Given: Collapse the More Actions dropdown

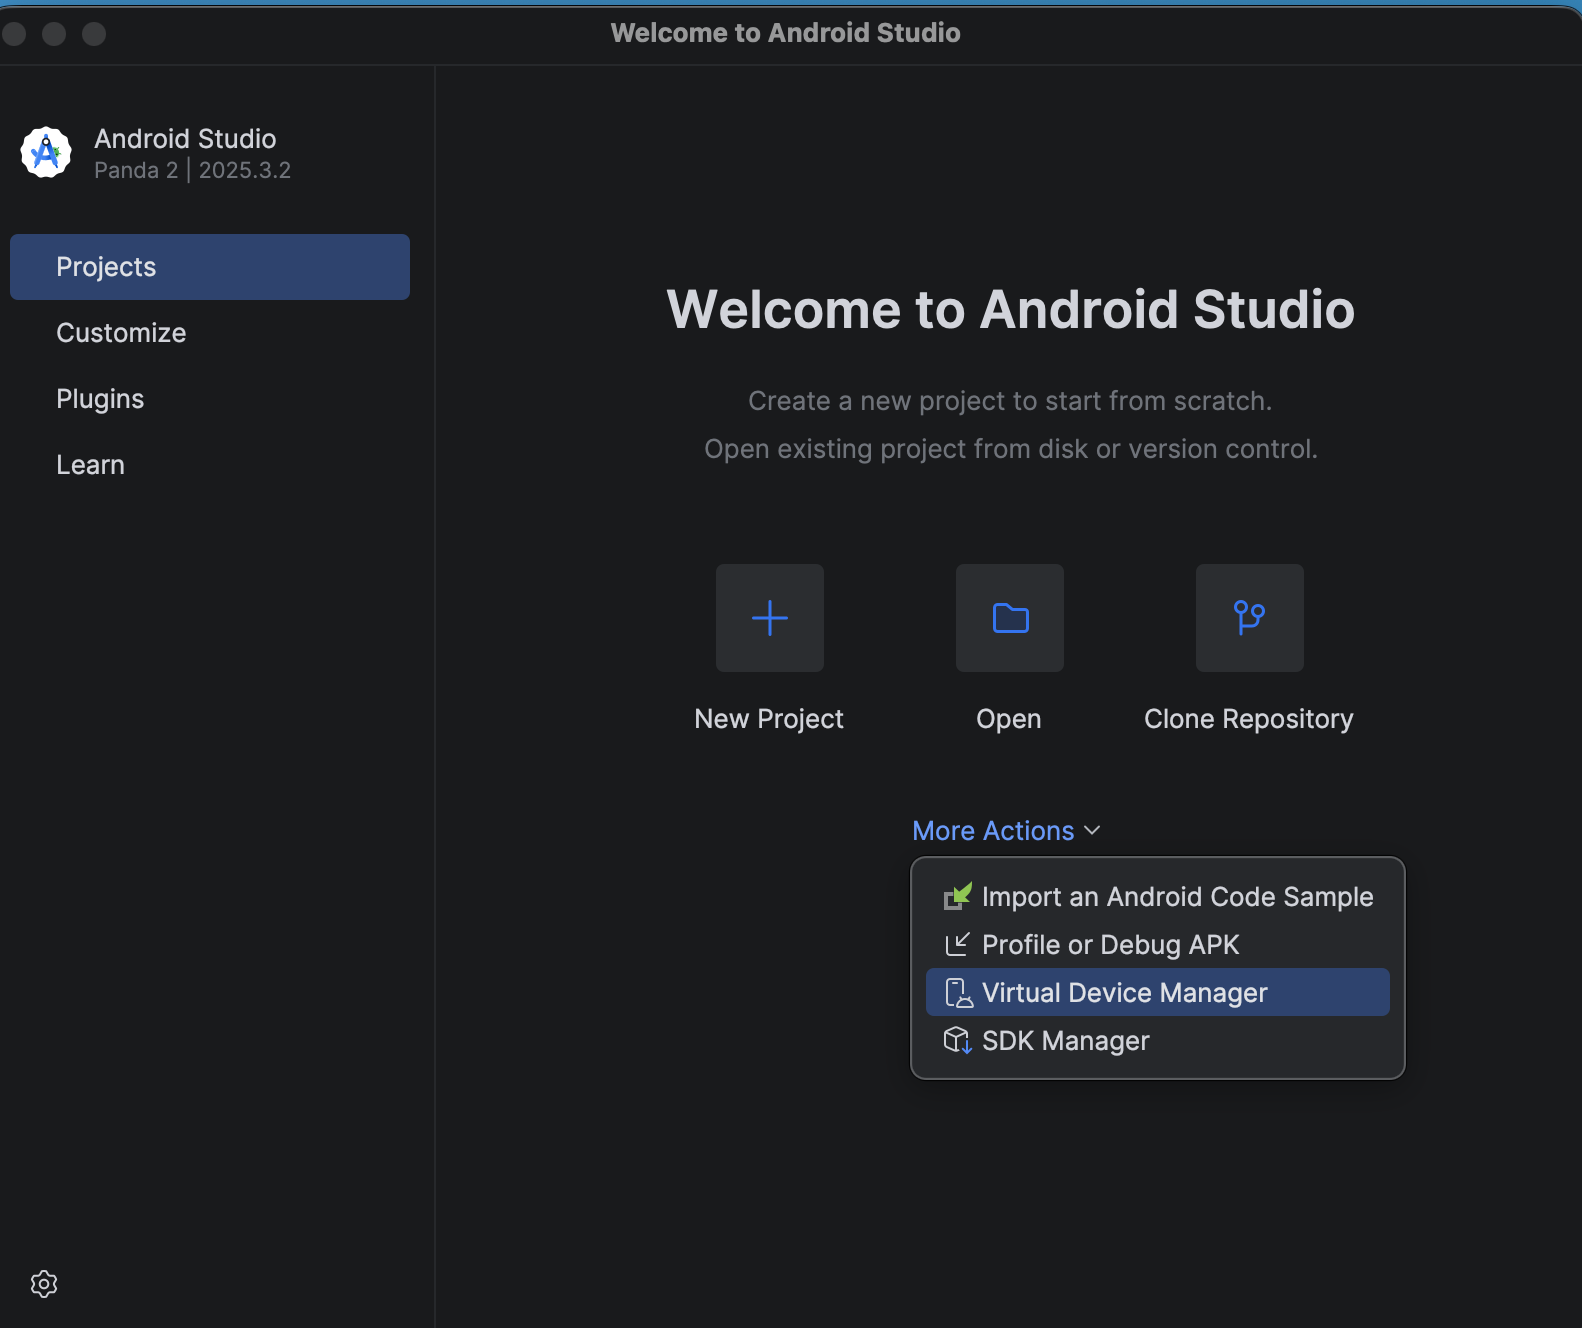Looking at the screenshot, I should 1006,831.
